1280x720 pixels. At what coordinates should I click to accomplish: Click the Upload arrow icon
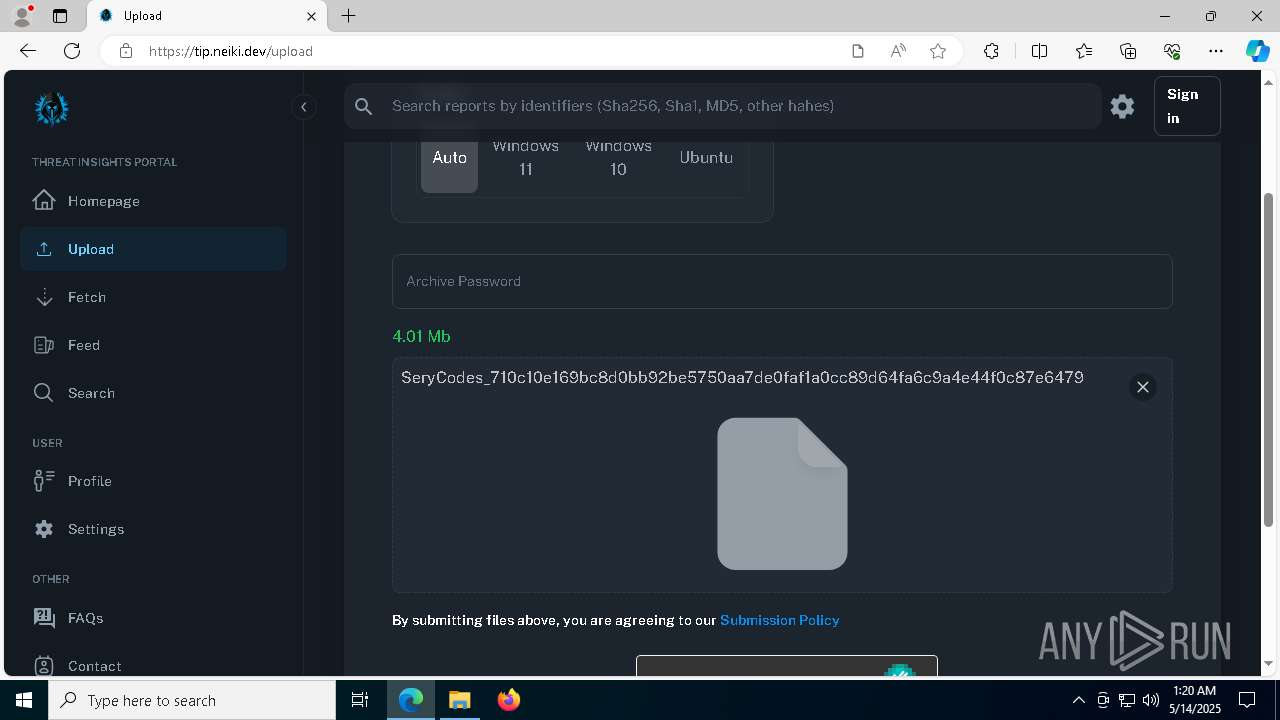(x=44, y=249)
